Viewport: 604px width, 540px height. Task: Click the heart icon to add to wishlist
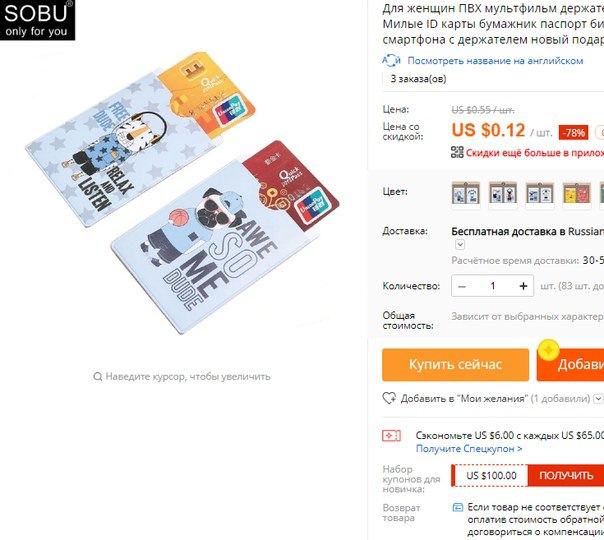[389, 398]
